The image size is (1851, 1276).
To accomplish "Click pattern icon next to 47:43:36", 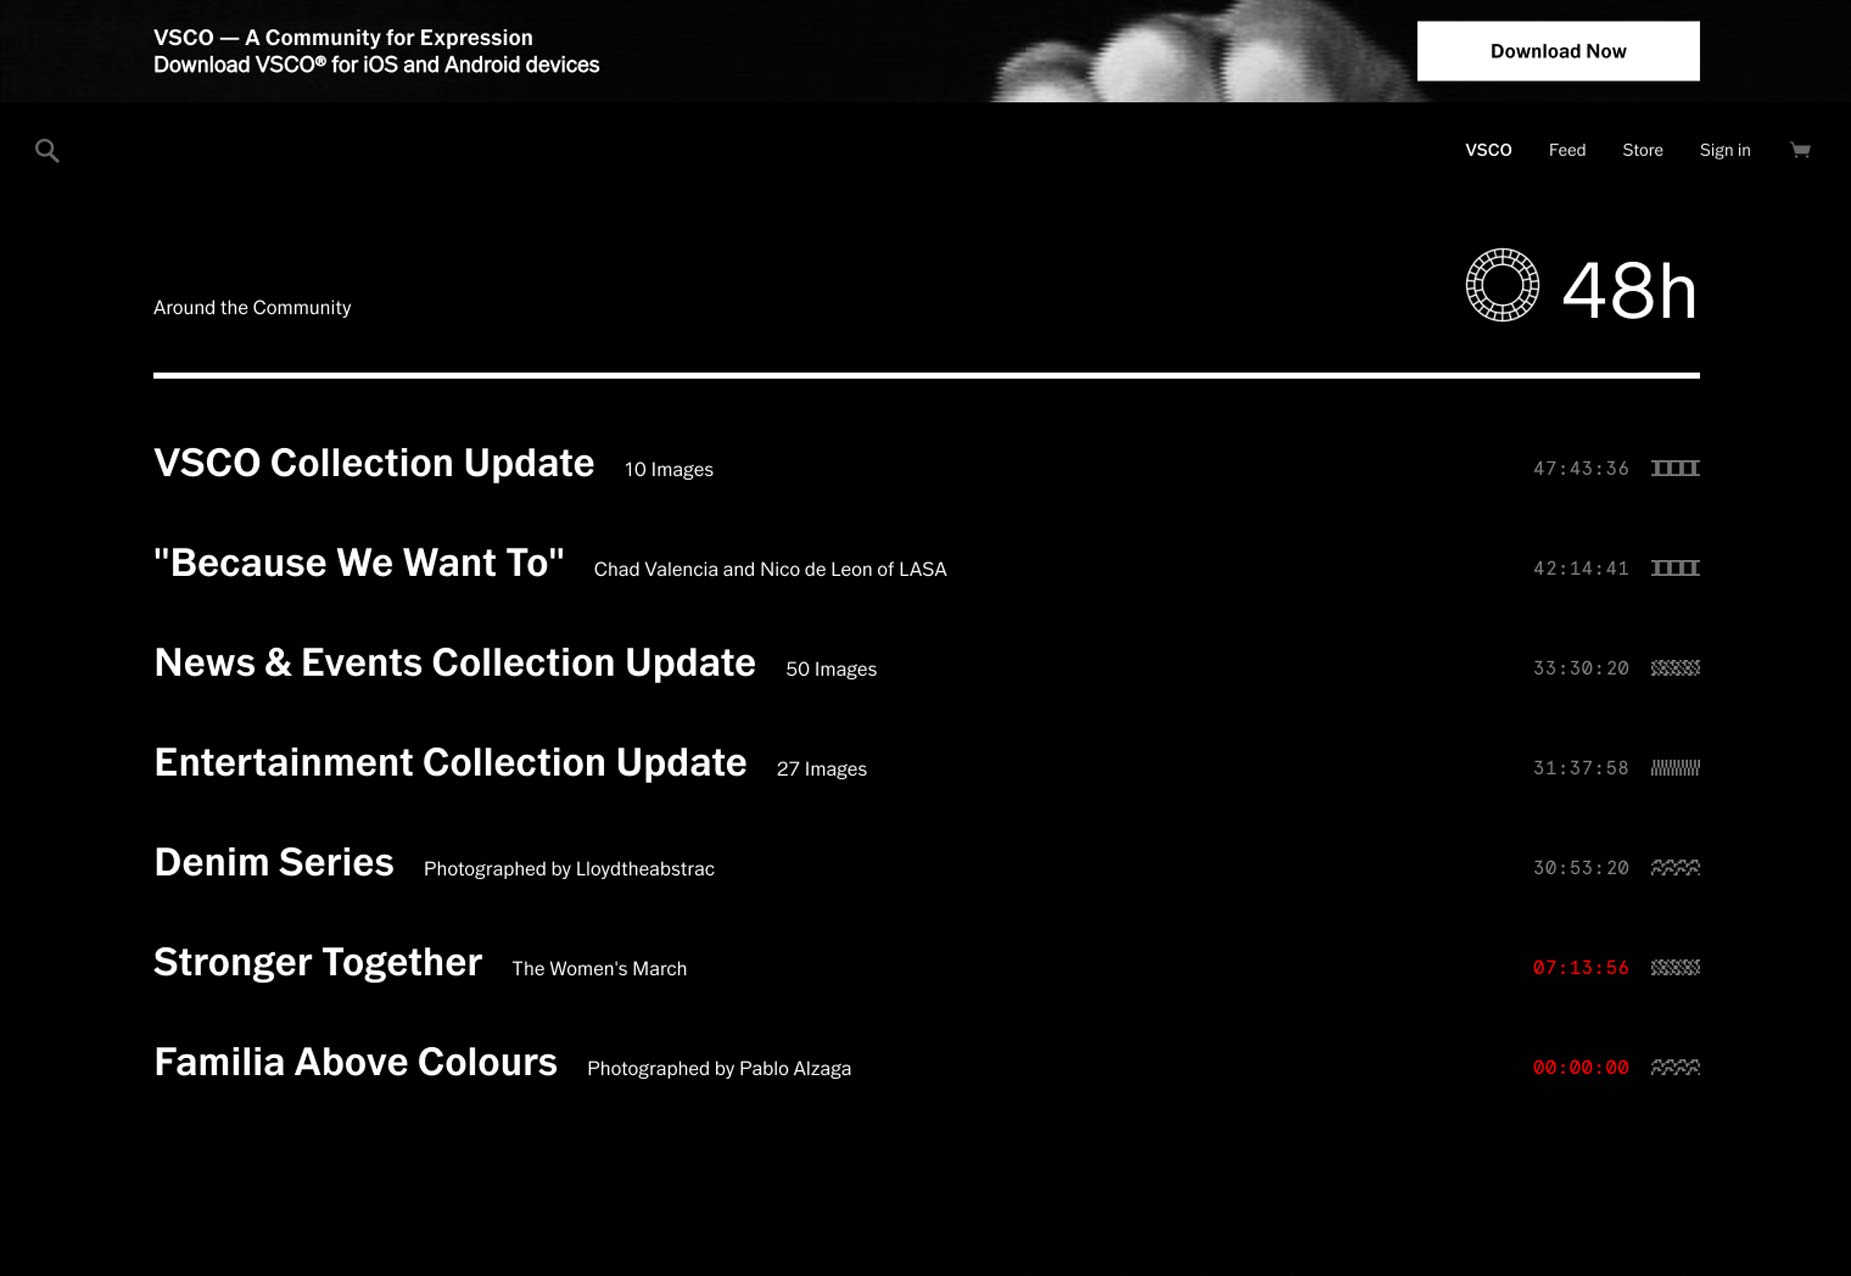I will tap(1675, 468).
